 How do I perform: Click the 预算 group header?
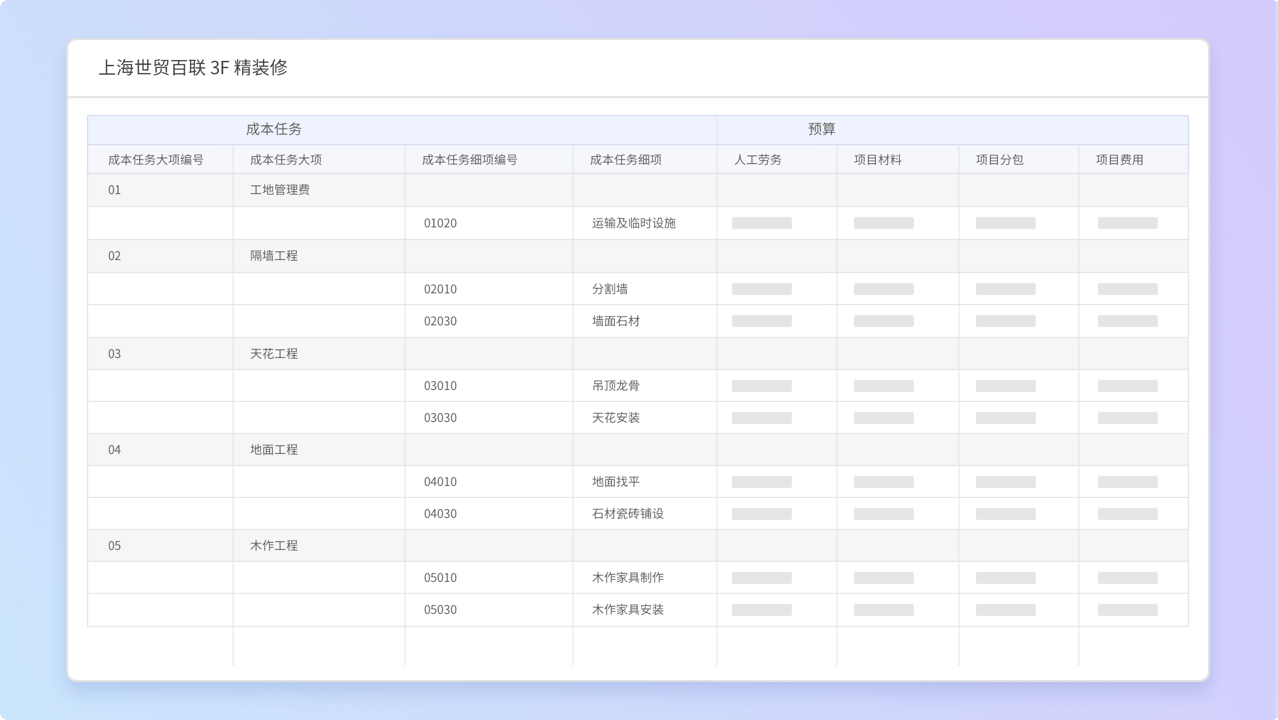pos(821,129)
